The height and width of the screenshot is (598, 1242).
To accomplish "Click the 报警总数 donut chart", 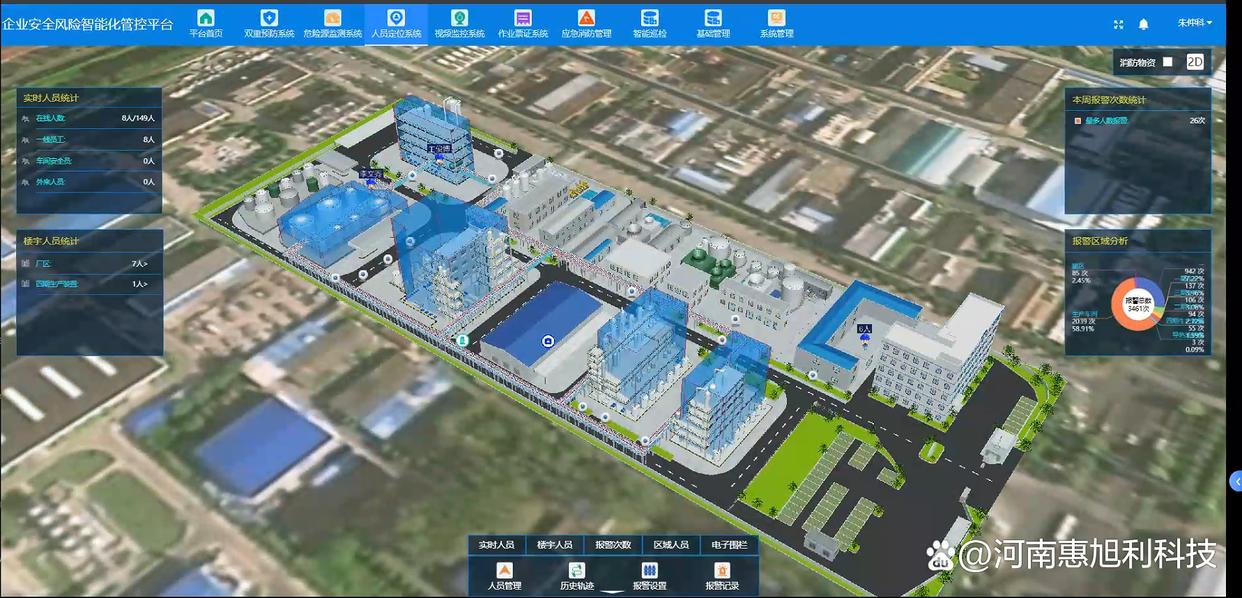I will point(1138,305).
